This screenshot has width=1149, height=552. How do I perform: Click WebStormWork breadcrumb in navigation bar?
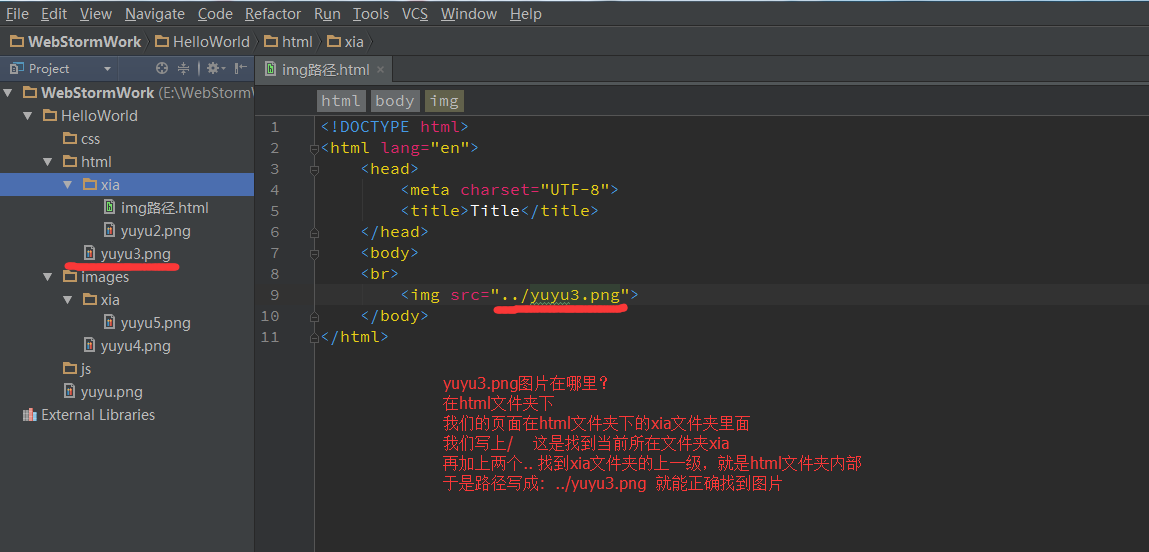click(75, 42)
